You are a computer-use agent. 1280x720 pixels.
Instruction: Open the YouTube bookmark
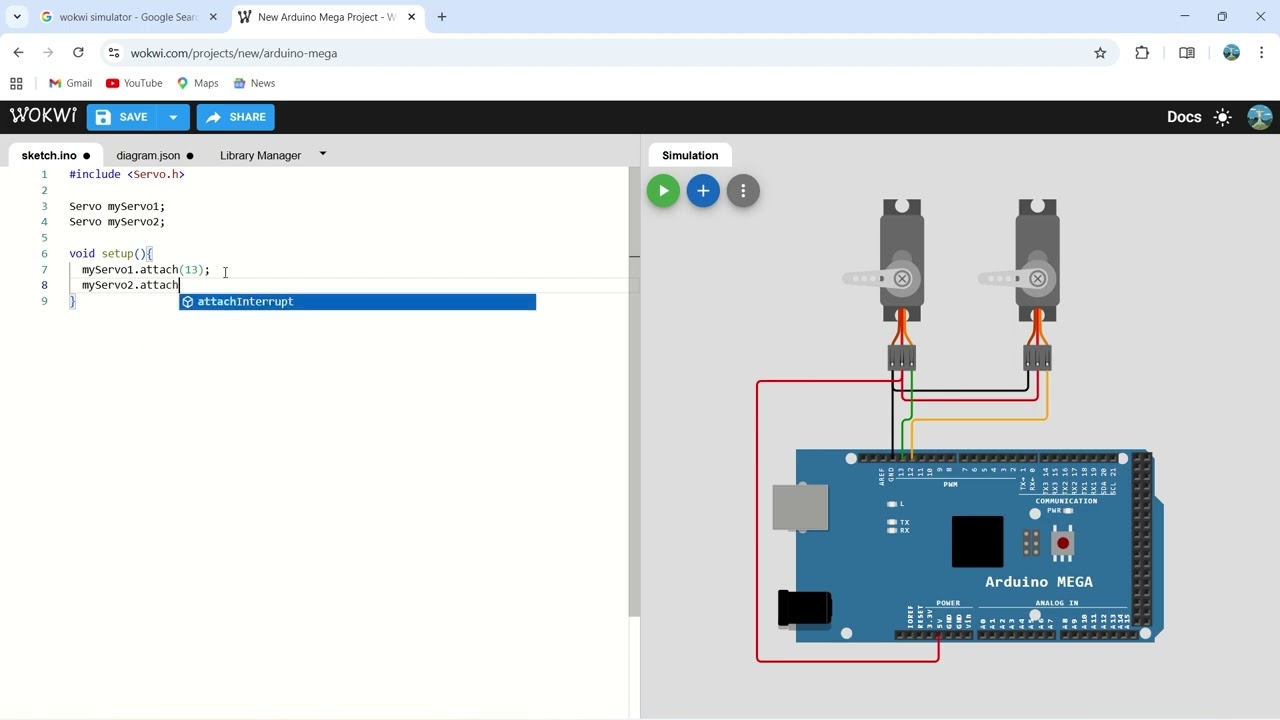(134, 83)
